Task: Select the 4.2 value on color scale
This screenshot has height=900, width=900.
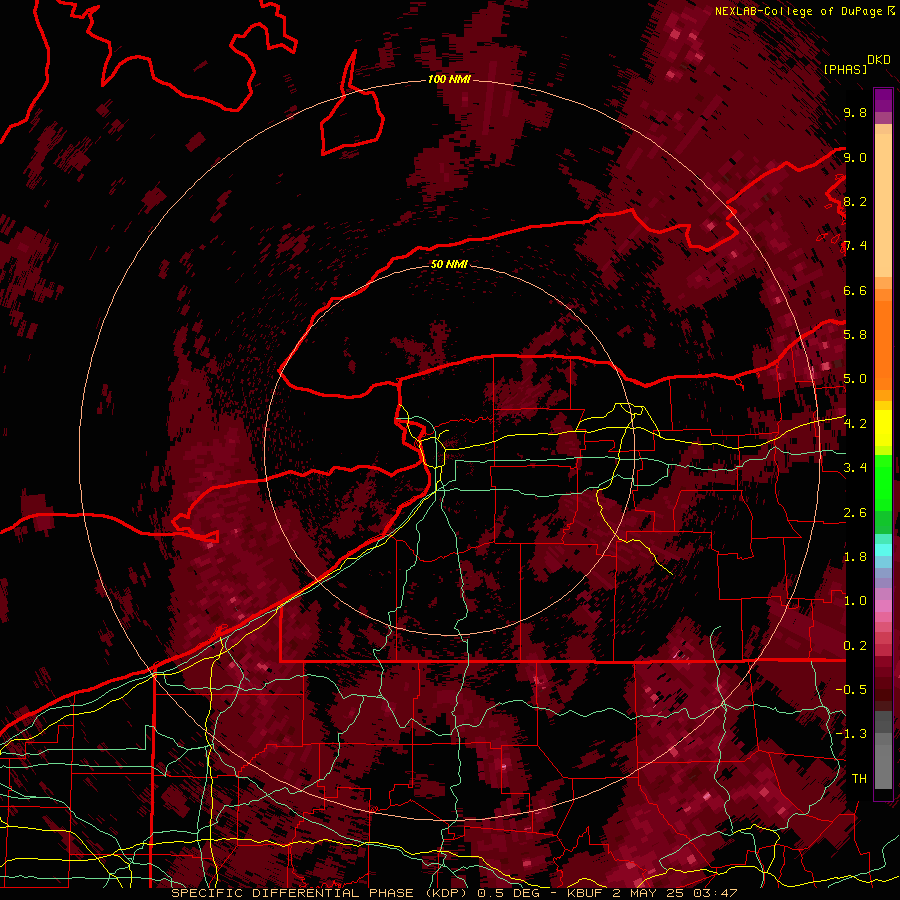Action: 855,424
